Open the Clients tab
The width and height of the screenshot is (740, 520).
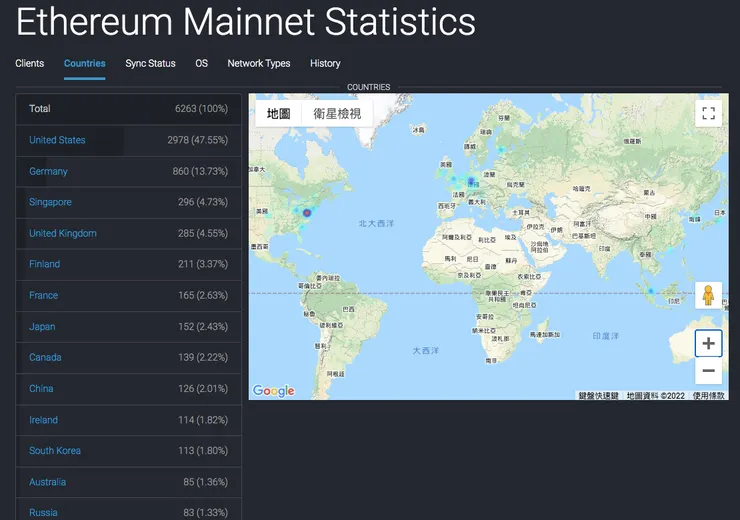coord(30,63)
